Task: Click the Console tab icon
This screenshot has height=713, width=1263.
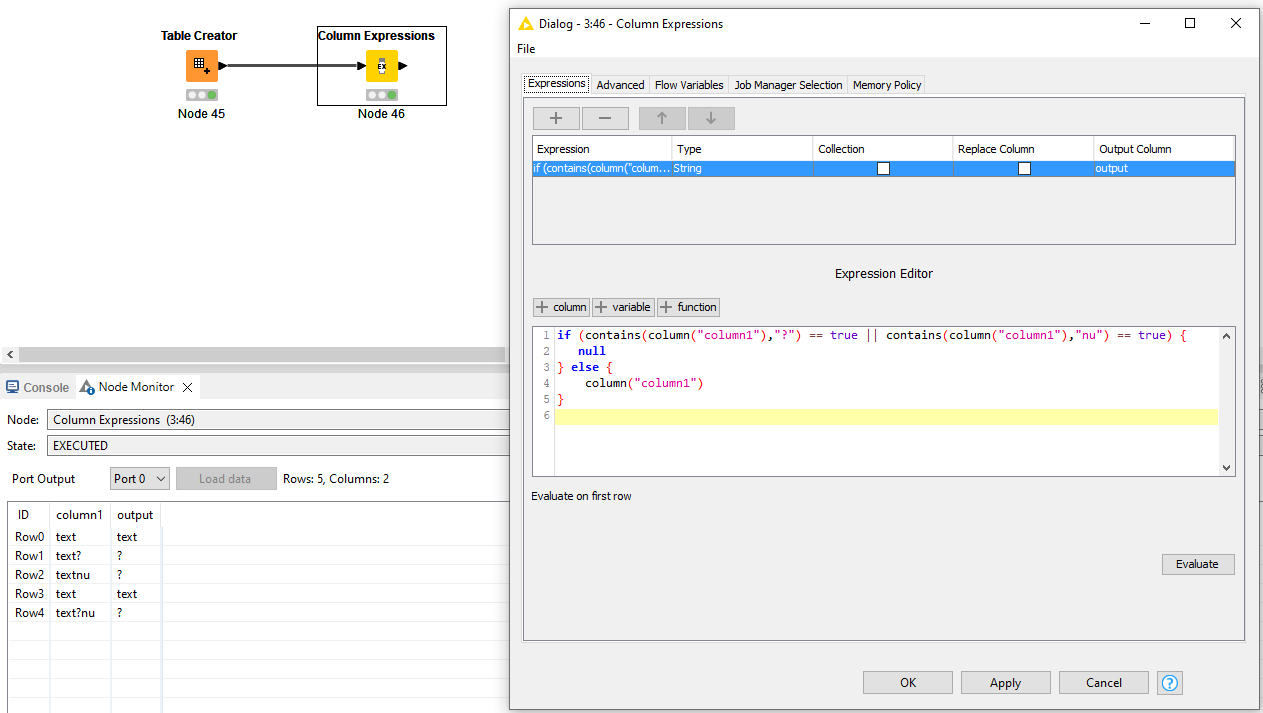Action: 13,387
